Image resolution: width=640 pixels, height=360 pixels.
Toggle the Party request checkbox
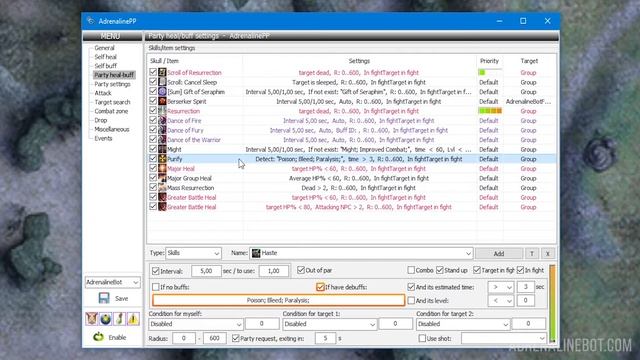(x=236, y=338)
